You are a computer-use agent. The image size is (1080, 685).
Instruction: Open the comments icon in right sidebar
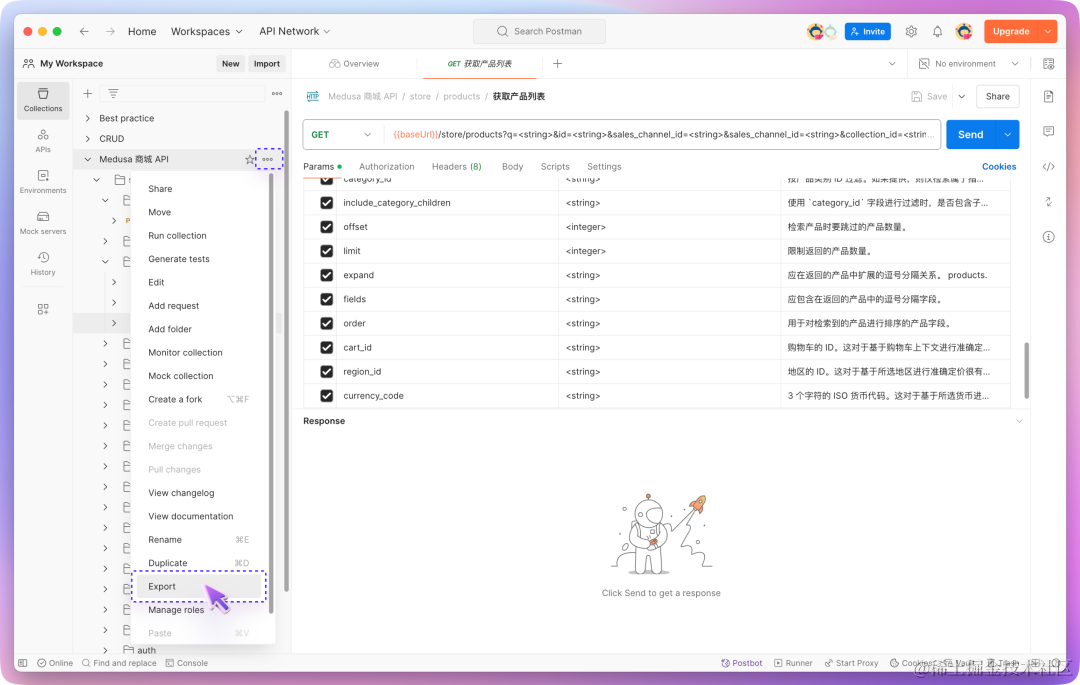pyautogui.click(x=1048, y=131)
